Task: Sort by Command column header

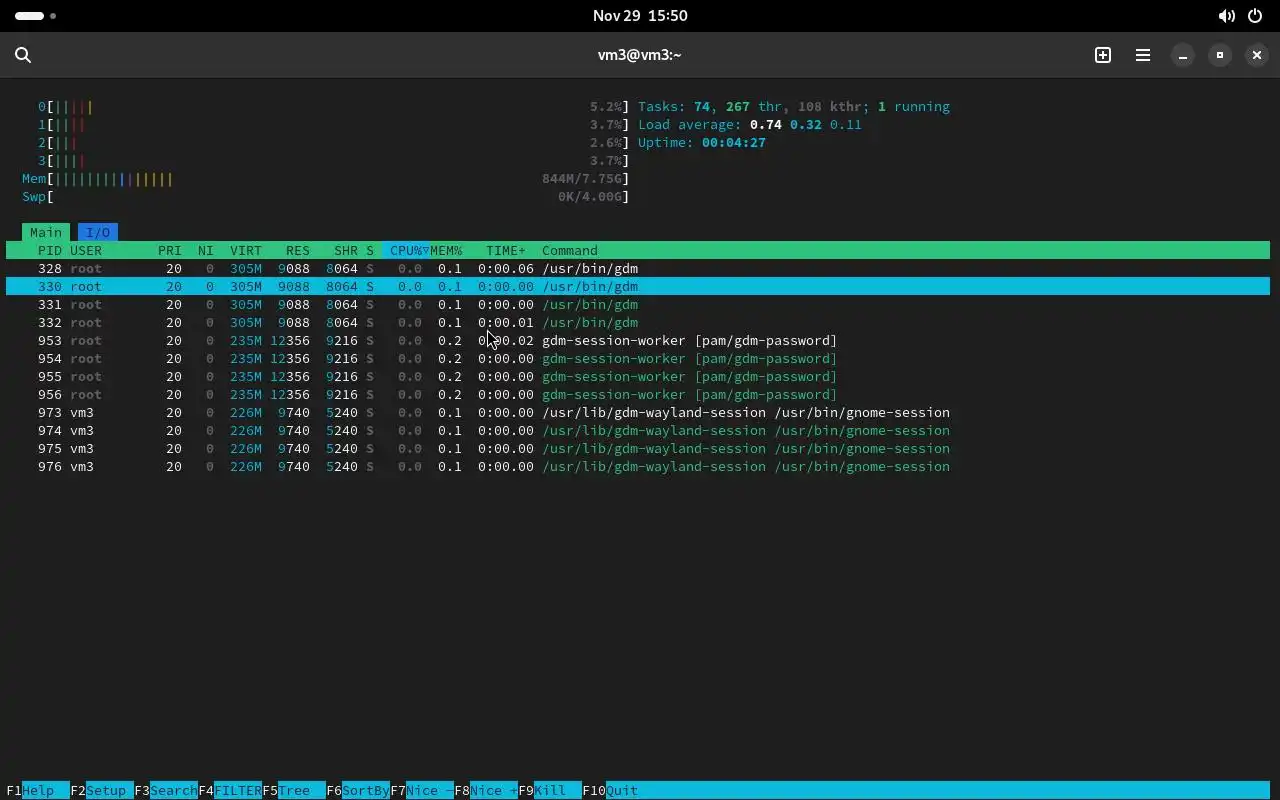Action: pyautogui.click(x=570, y=251)
